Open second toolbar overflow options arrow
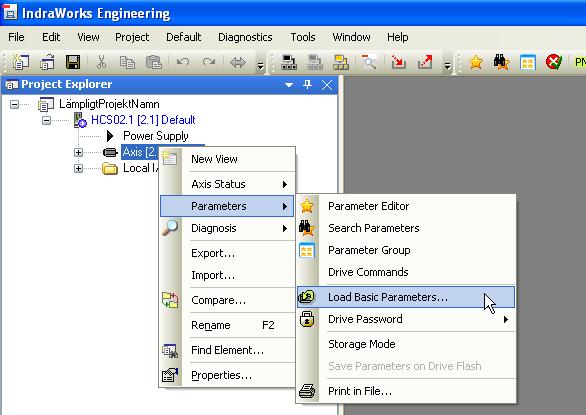 447,66
